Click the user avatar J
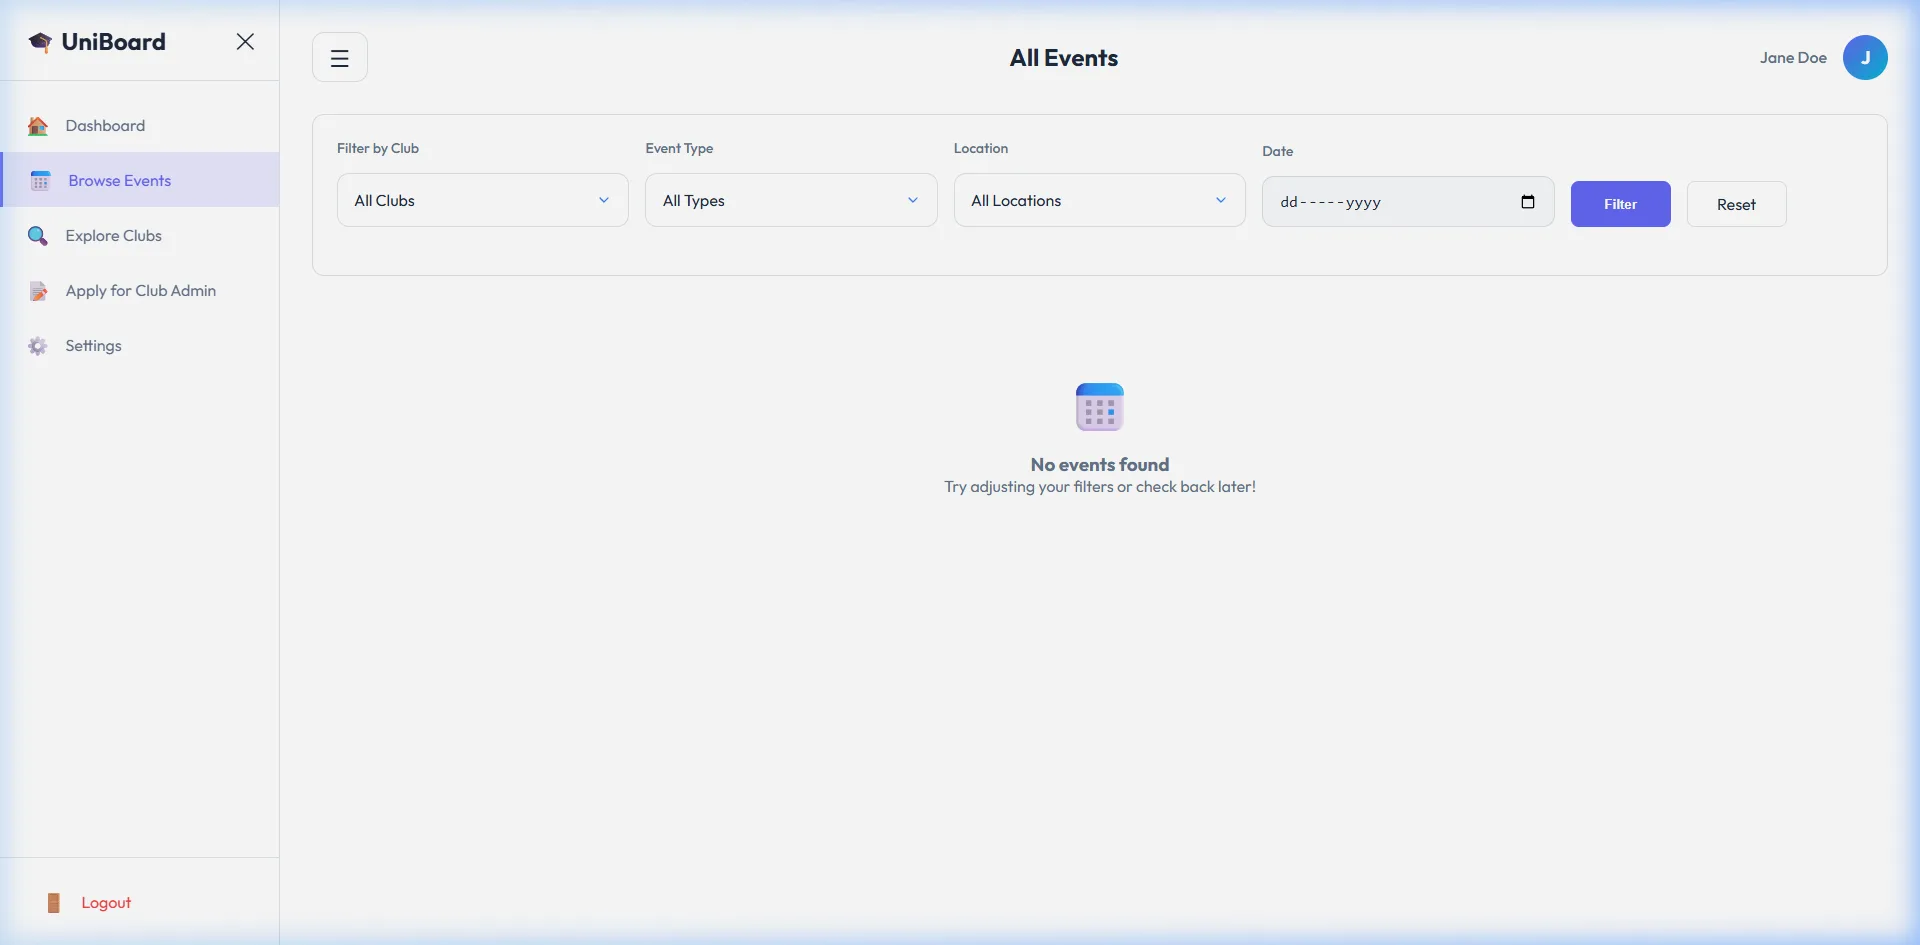This screenshot has width=1920, height=945. click(1866, 58)
